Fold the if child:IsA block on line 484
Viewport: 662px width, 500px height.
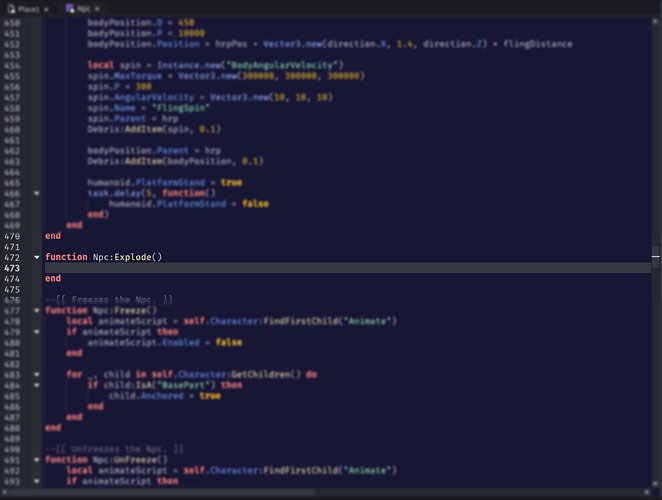tap(37, 385)
